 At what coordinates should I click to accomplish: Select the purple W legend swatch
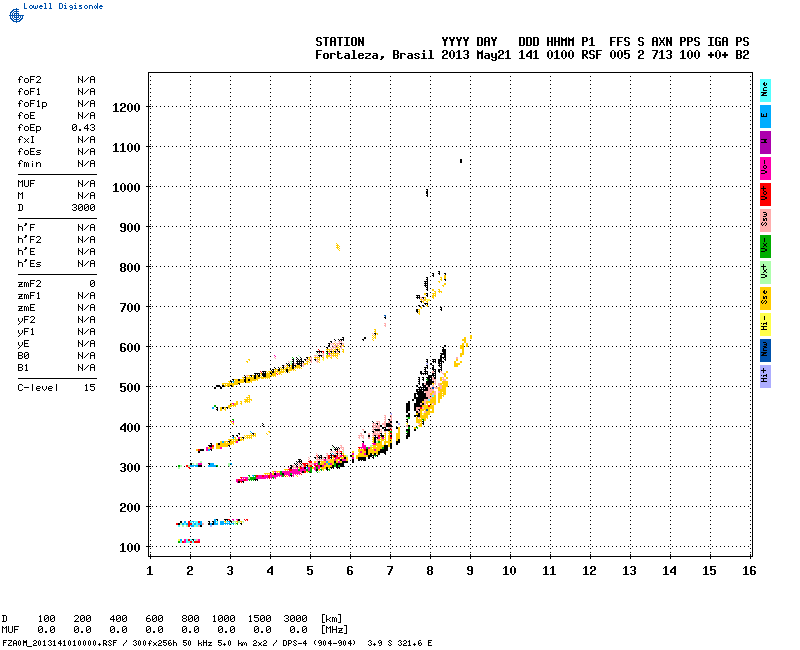click(765, 142)
